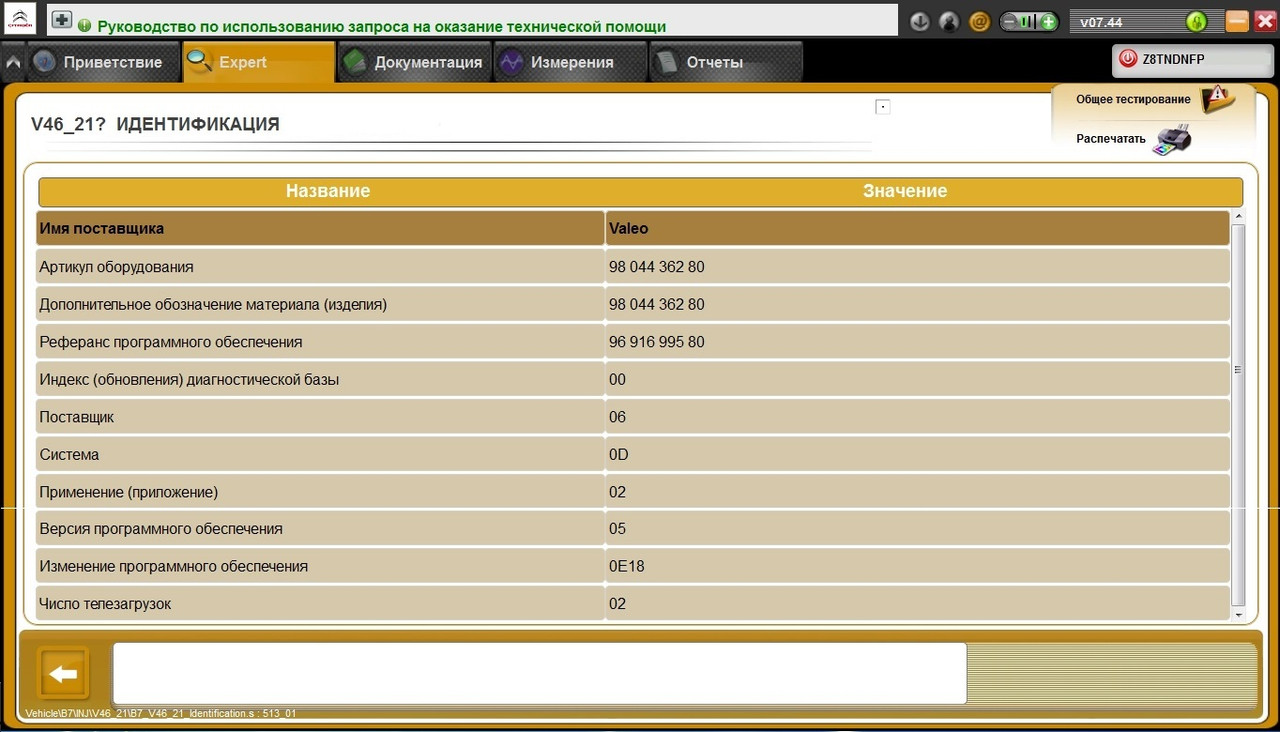Click the plus icon beside the help text

(x=61, y=19)
